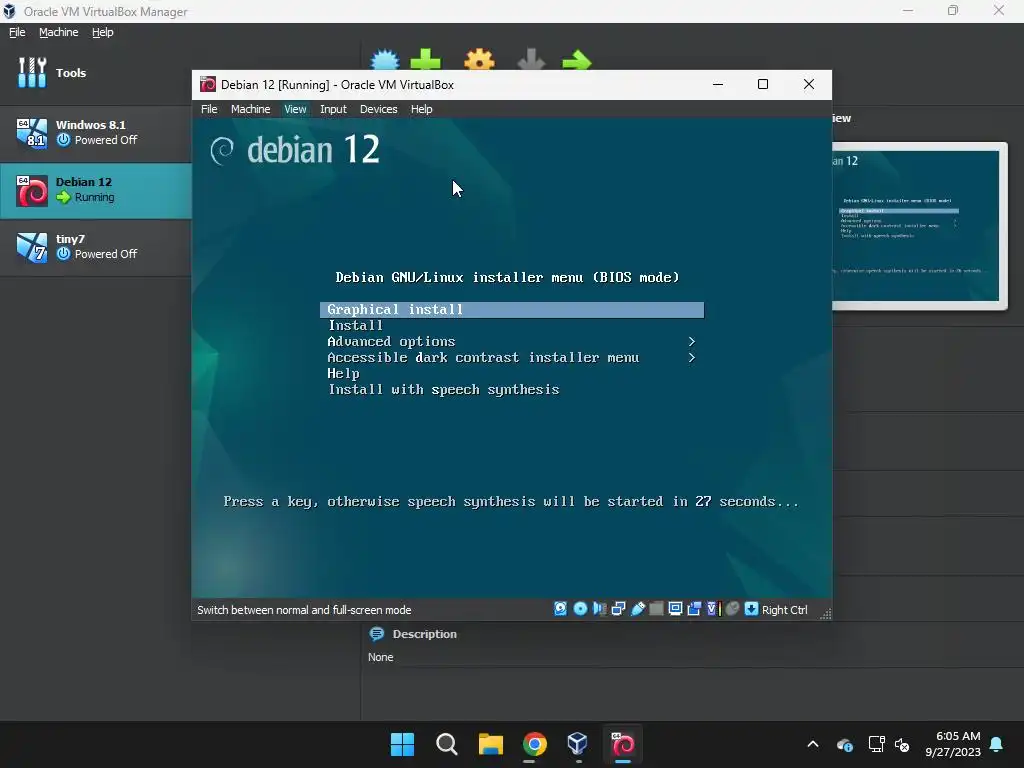1024x768 pixels.
Task: Expand Advanced options submenu arrow
Action: (x=692, y=342)
